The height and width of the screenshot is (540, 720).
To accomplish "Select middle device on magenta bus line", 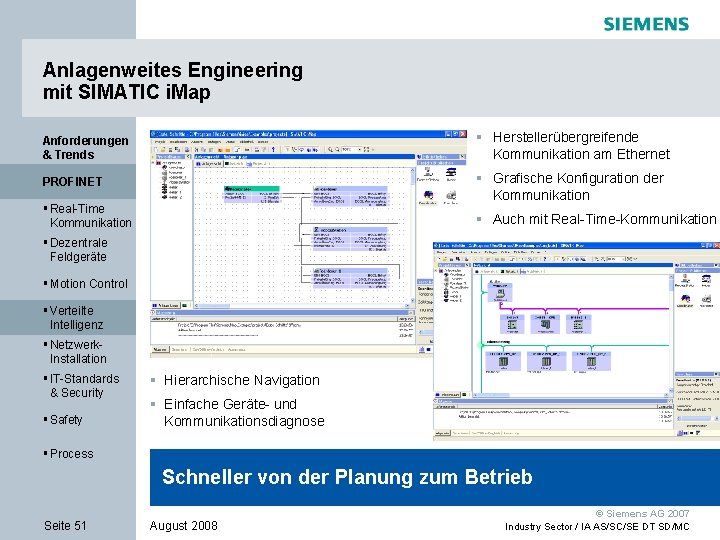I will coord(545,324).
